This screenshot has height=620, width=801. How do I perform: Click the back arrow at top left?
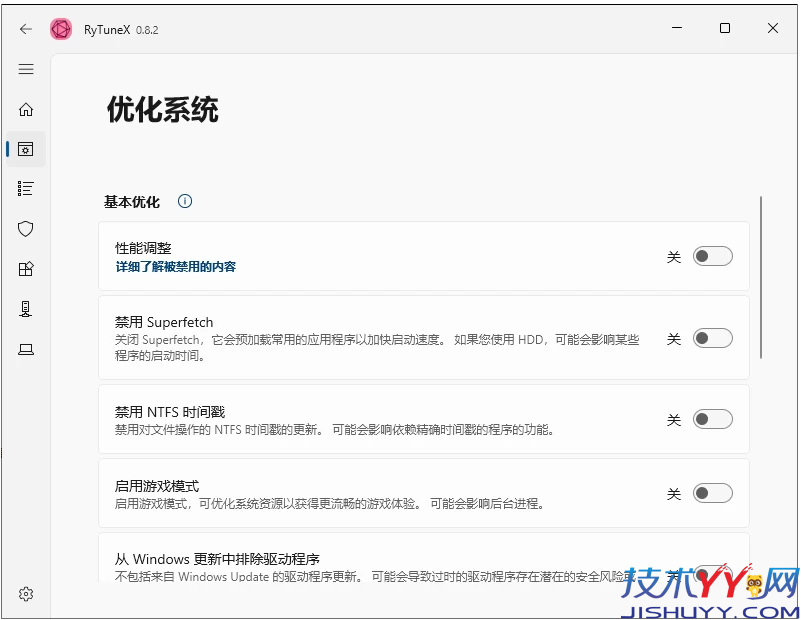[26, 29]
